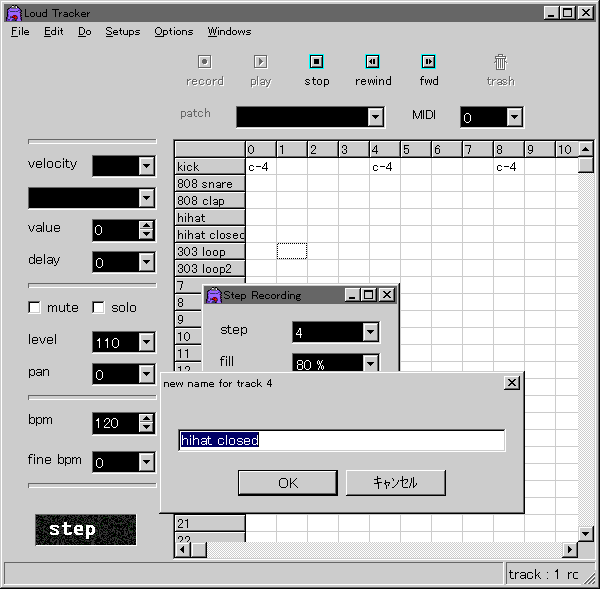
Task: Click the step mode button
Action: click(x=86, y=530)
